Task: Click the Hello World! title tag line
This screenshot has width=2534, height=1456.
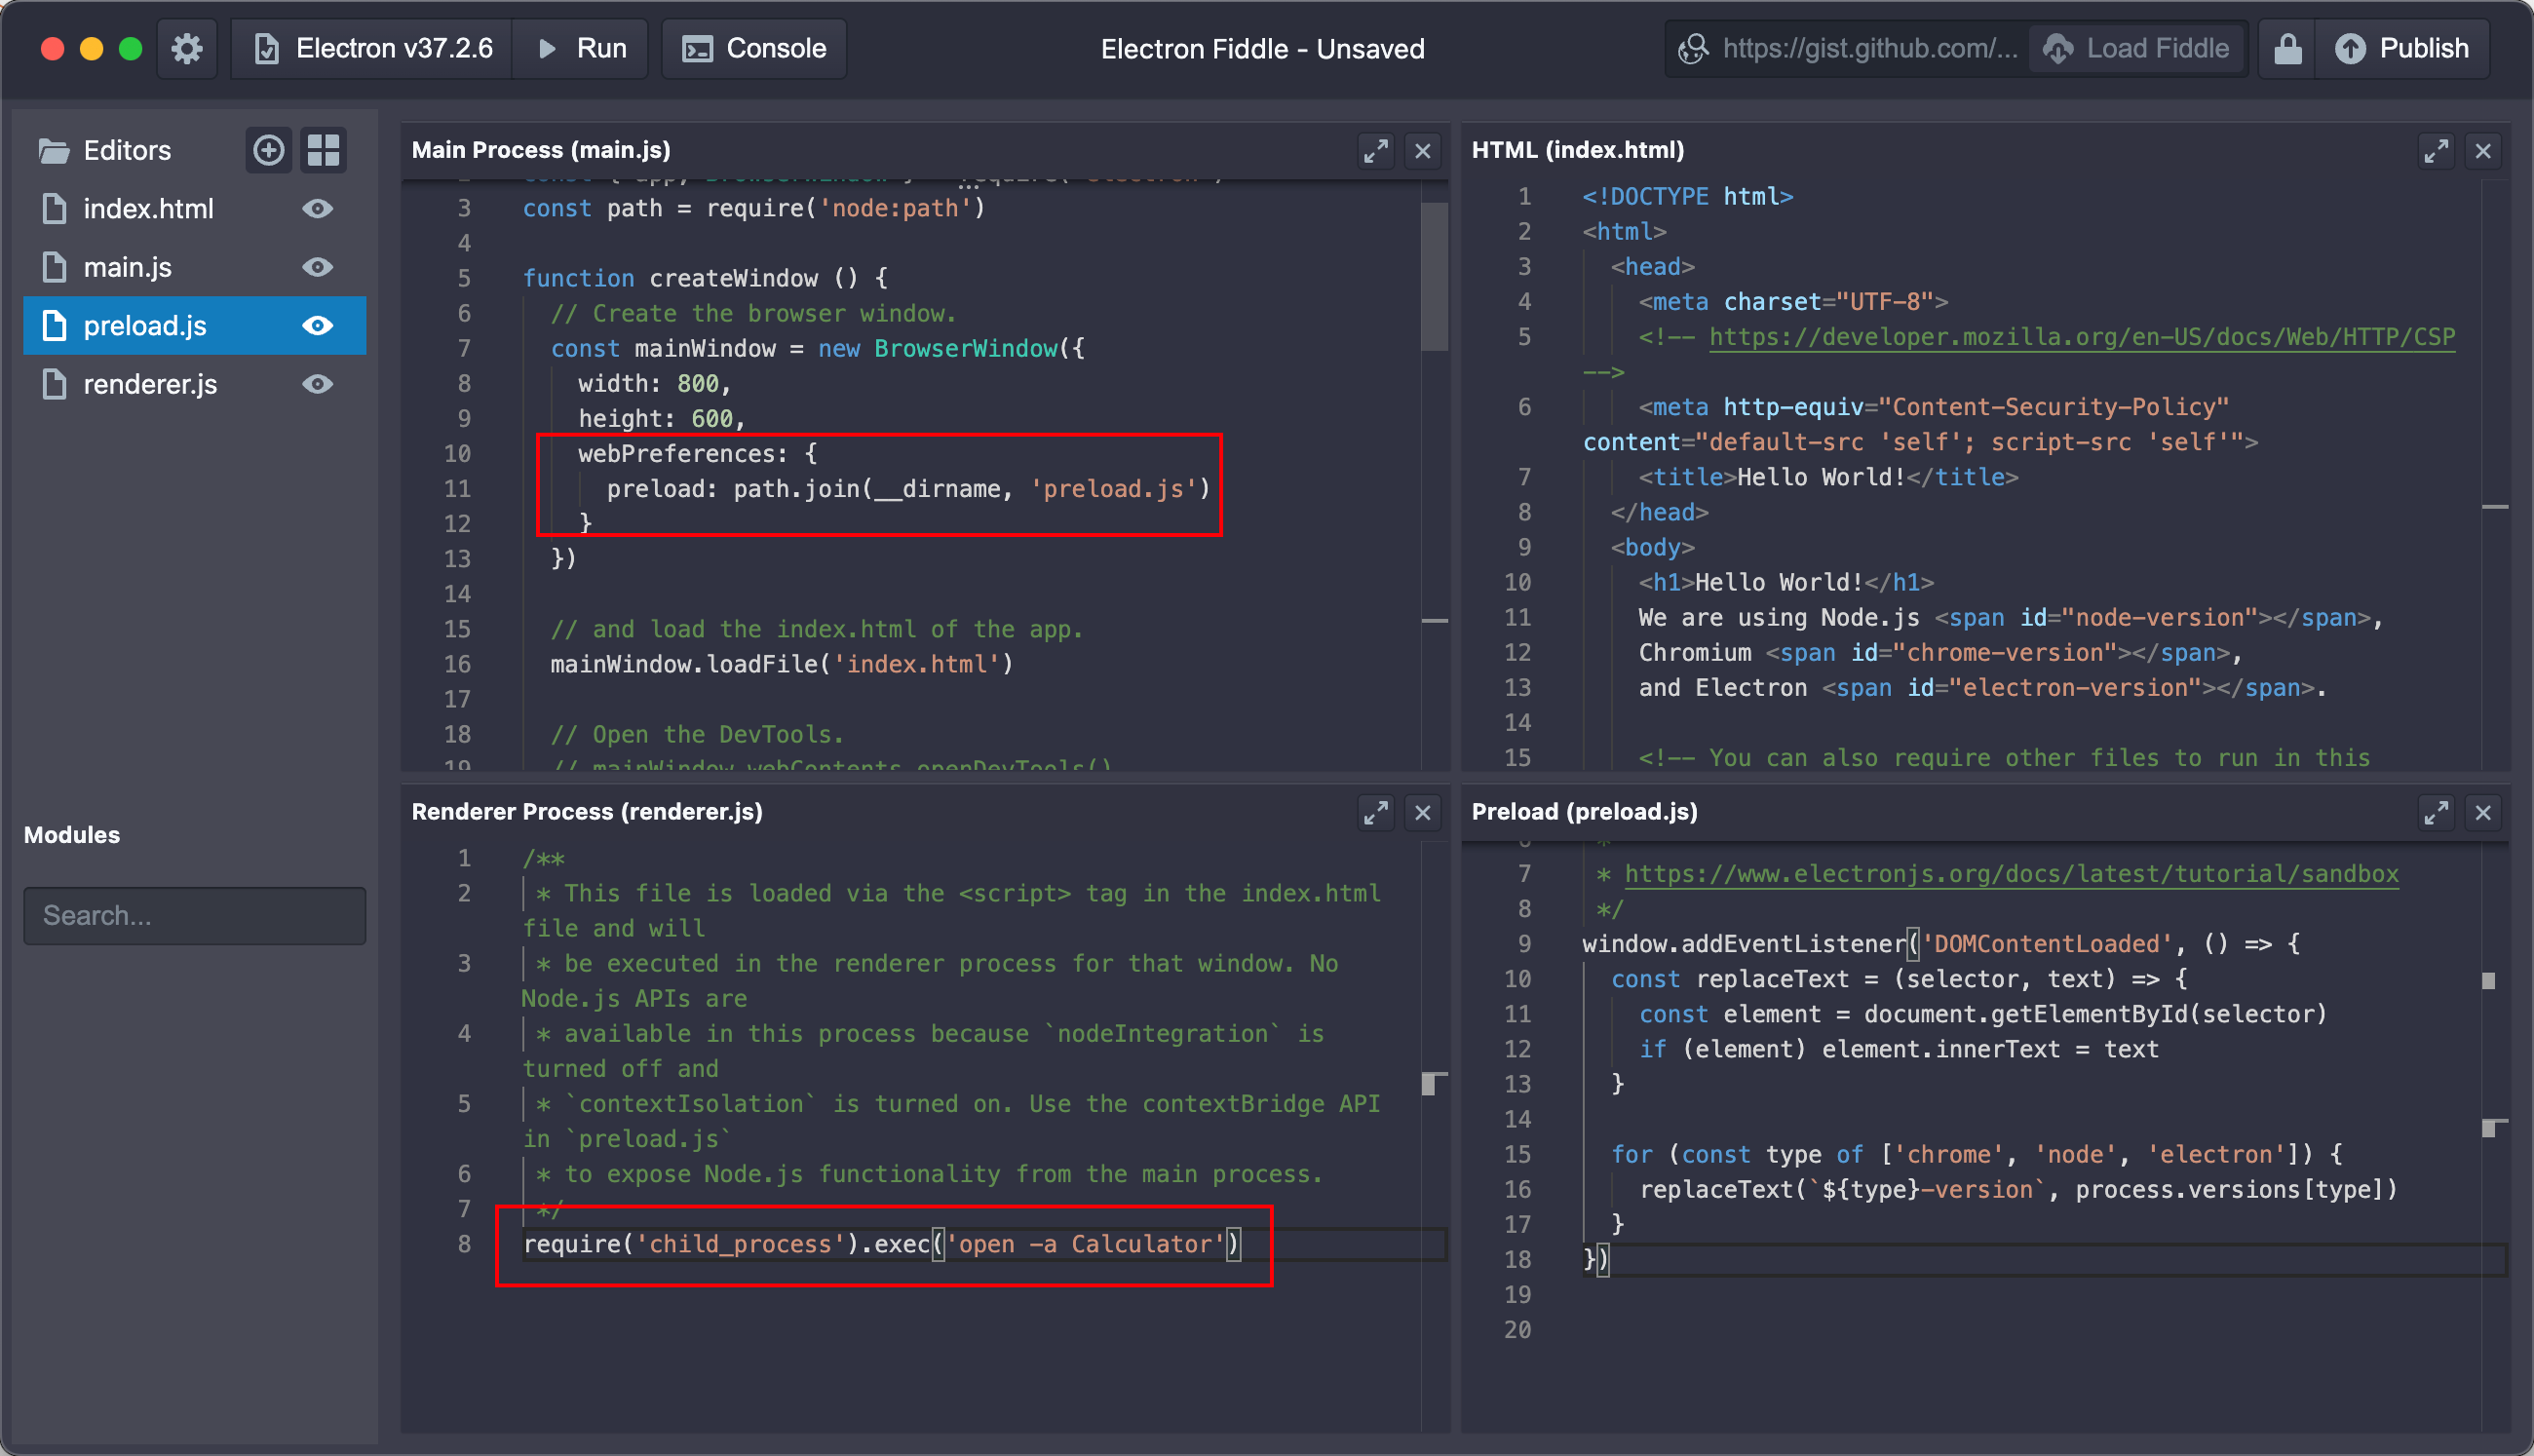Action: [1828, 477]
